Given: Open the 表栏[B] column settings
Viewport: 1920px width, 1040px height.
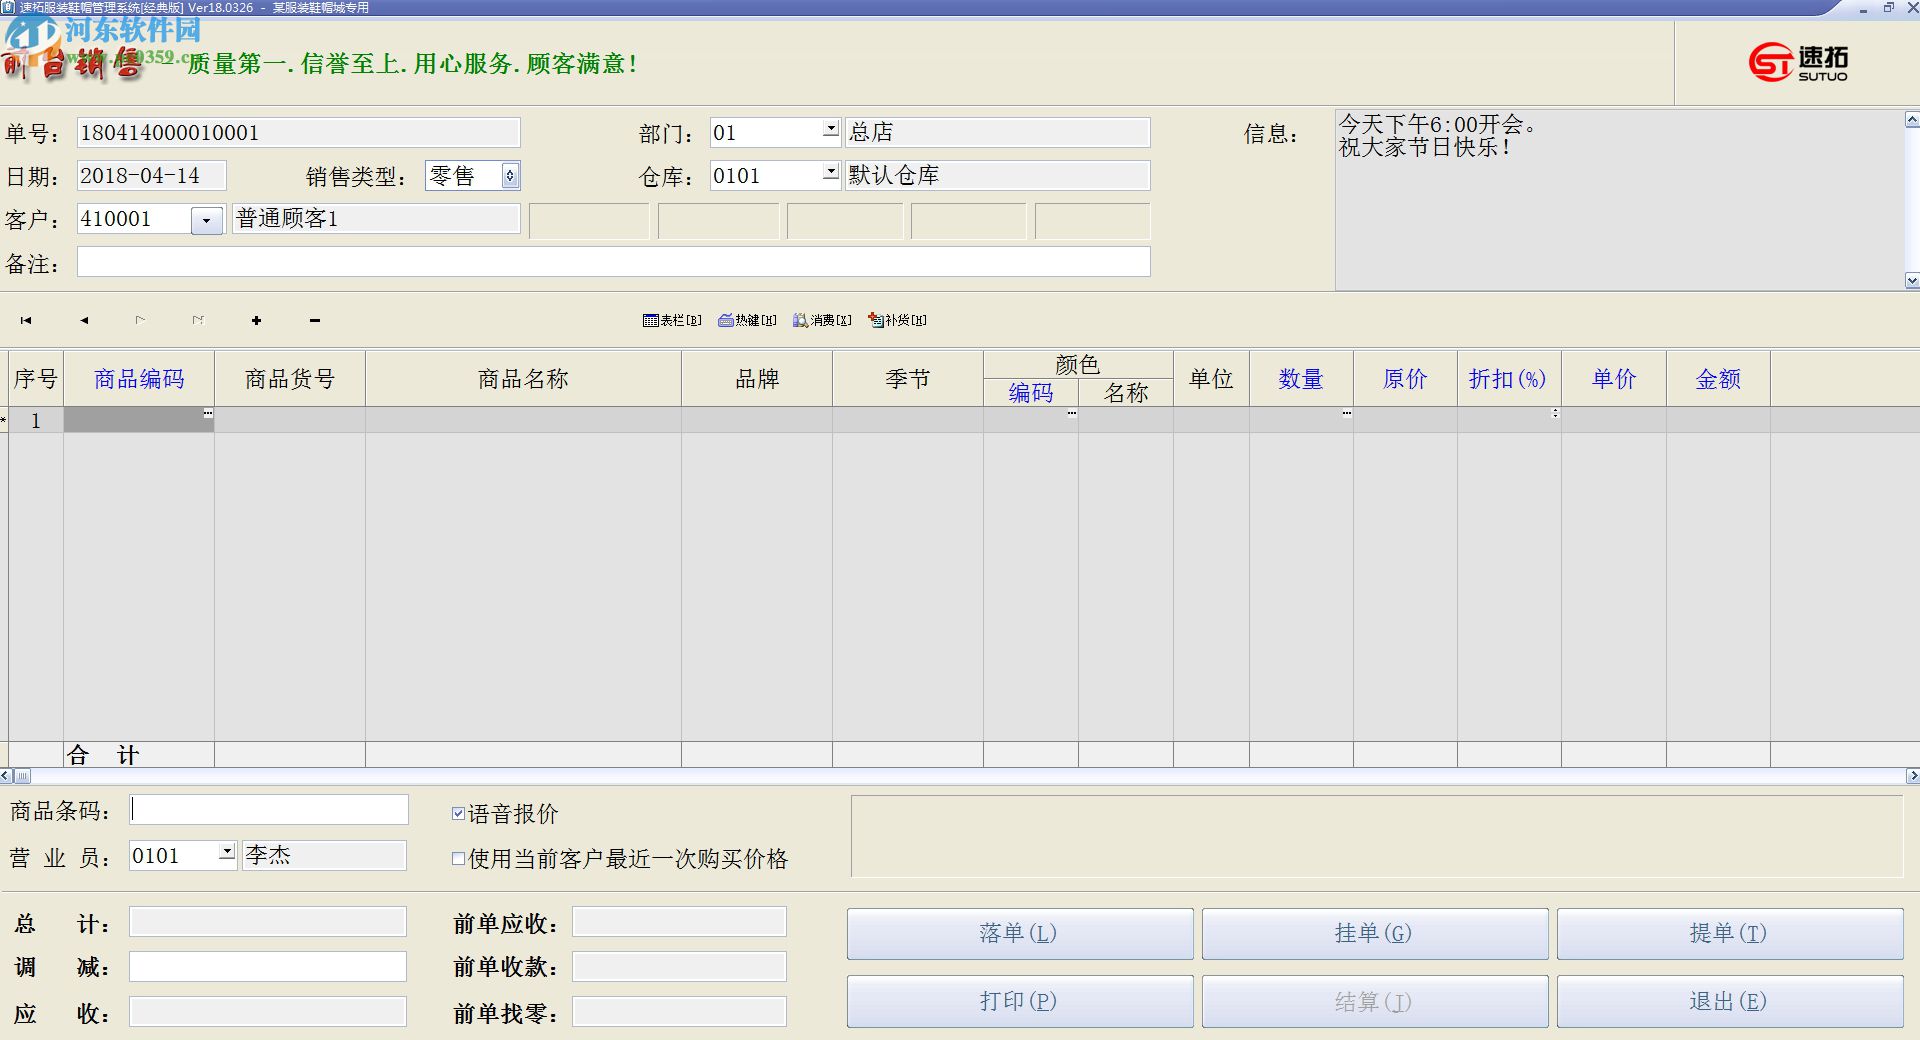Looking at the screenshot, I should coord(672,320).
